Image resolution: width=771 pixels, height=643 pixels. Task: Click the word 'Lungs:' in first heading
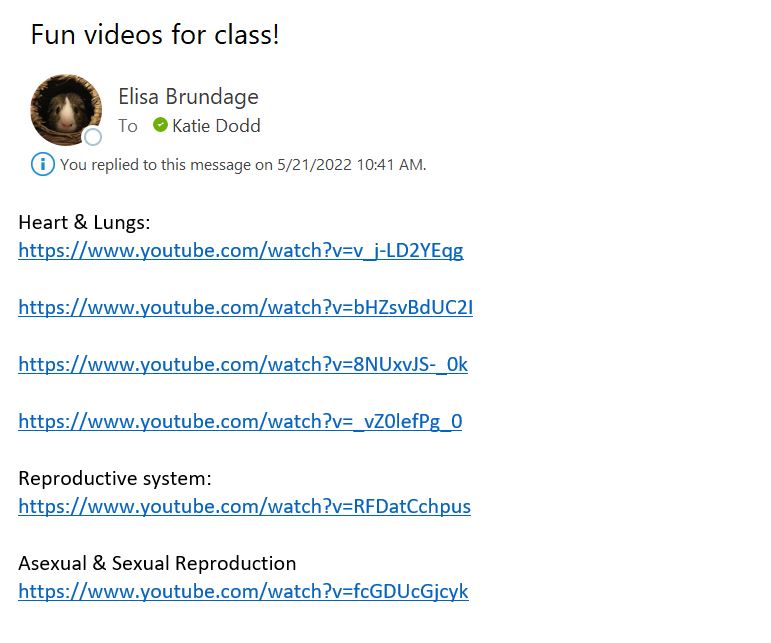122,222
